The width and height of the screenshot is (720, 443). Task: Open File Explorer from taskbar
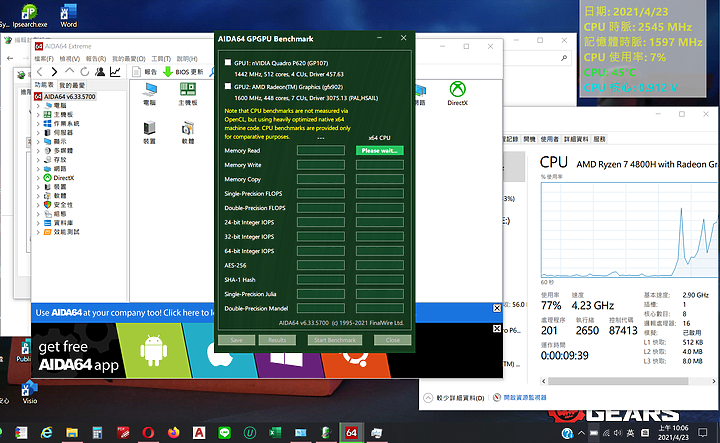pos(72,432)
